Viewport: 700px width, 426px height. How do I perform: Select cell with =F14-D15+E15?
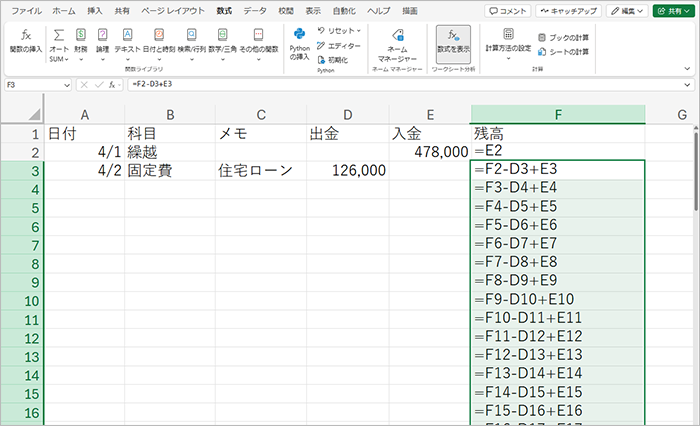click(558, 392)
